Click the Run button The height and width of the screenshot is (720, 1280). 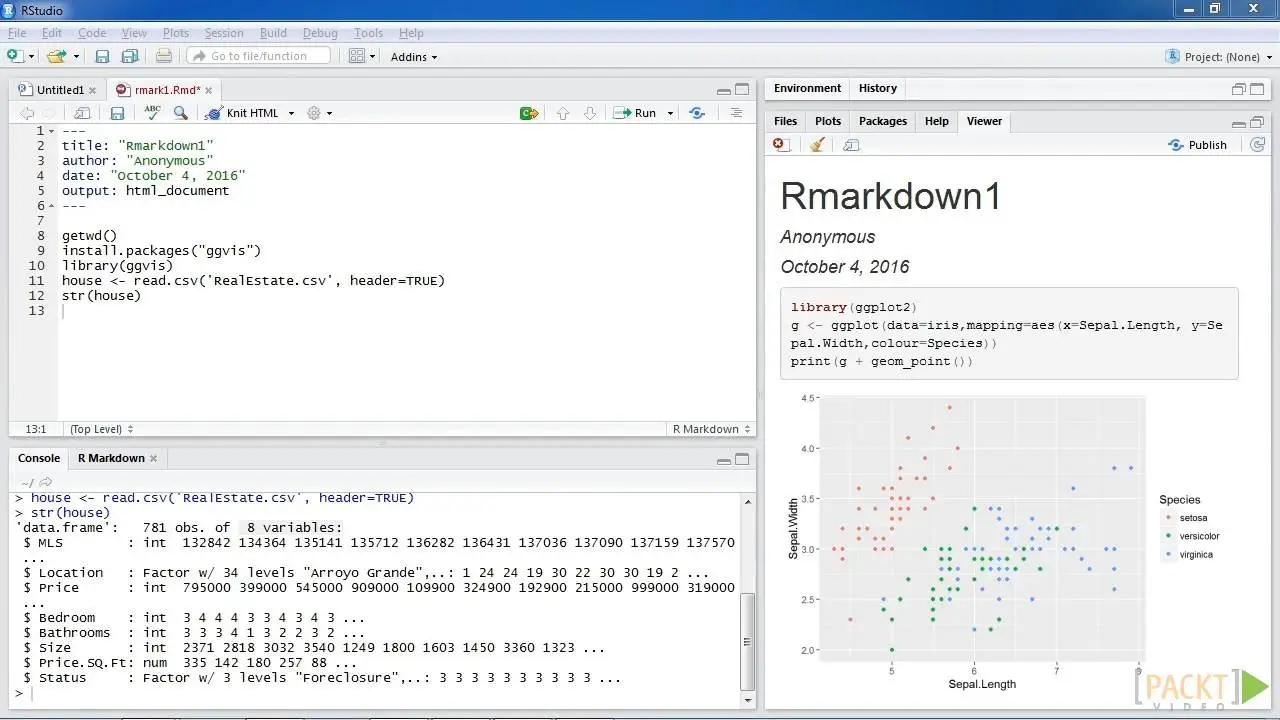[x=635, y=113]
